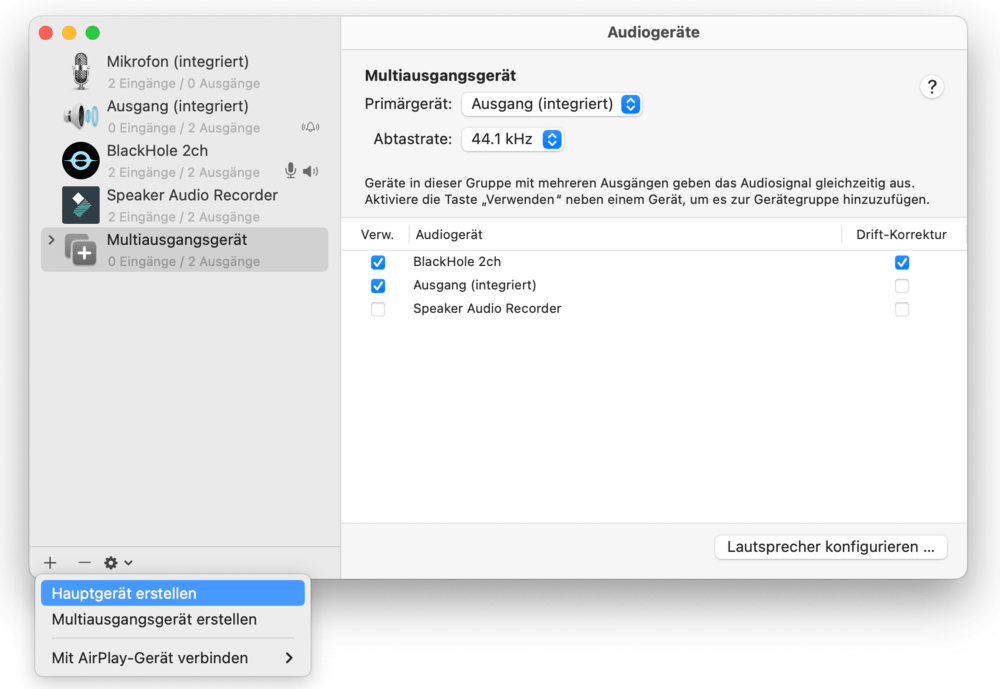
Task: Open the AirPlay submenu chevron
Action: coord(290,658)
